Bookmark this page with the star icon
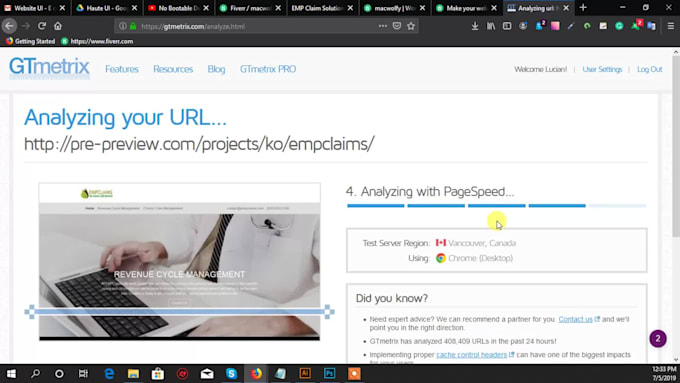This screenshot has height=383, width=680. click(411, 26)
